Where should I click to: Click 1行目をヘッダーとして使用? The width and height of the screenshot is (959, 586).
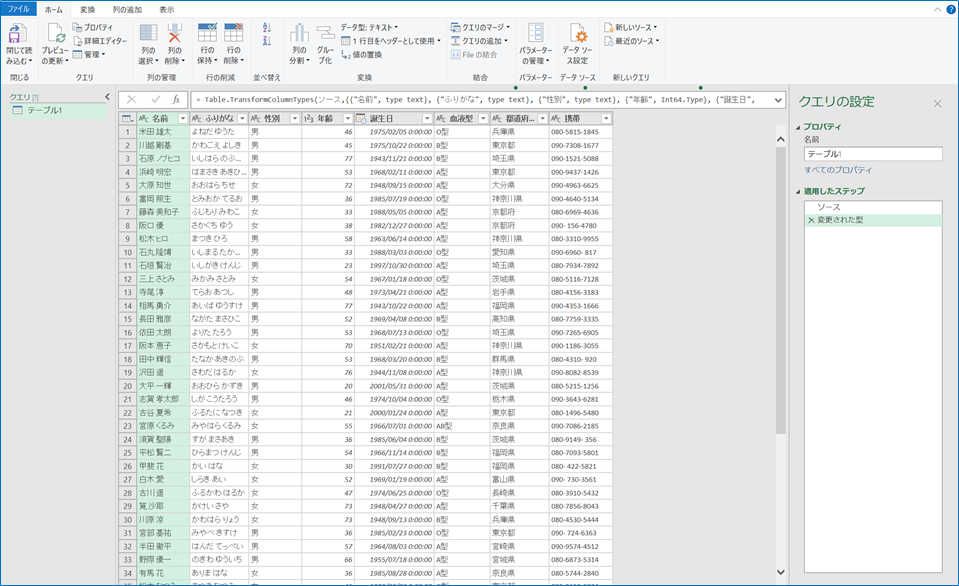click(391, 41)
